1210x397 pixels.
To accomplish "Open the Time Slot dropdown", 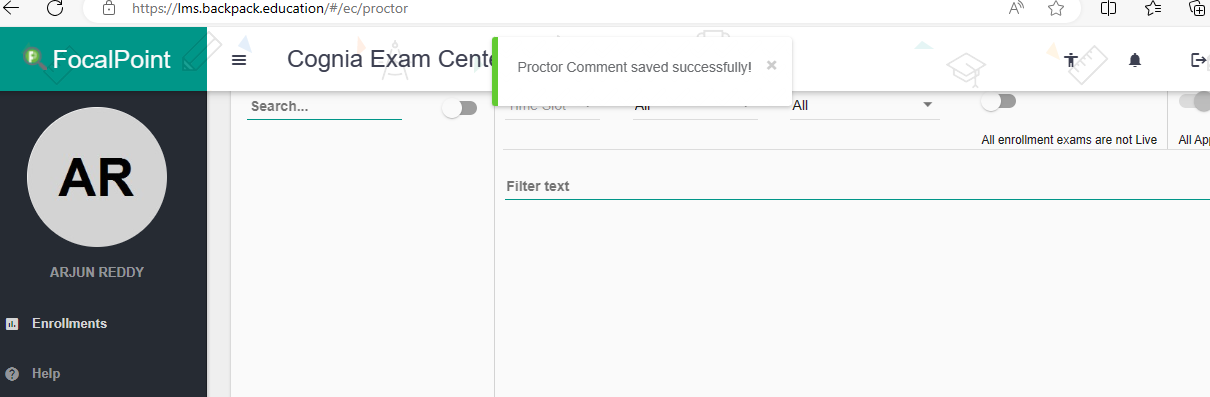I will point(552,105).
